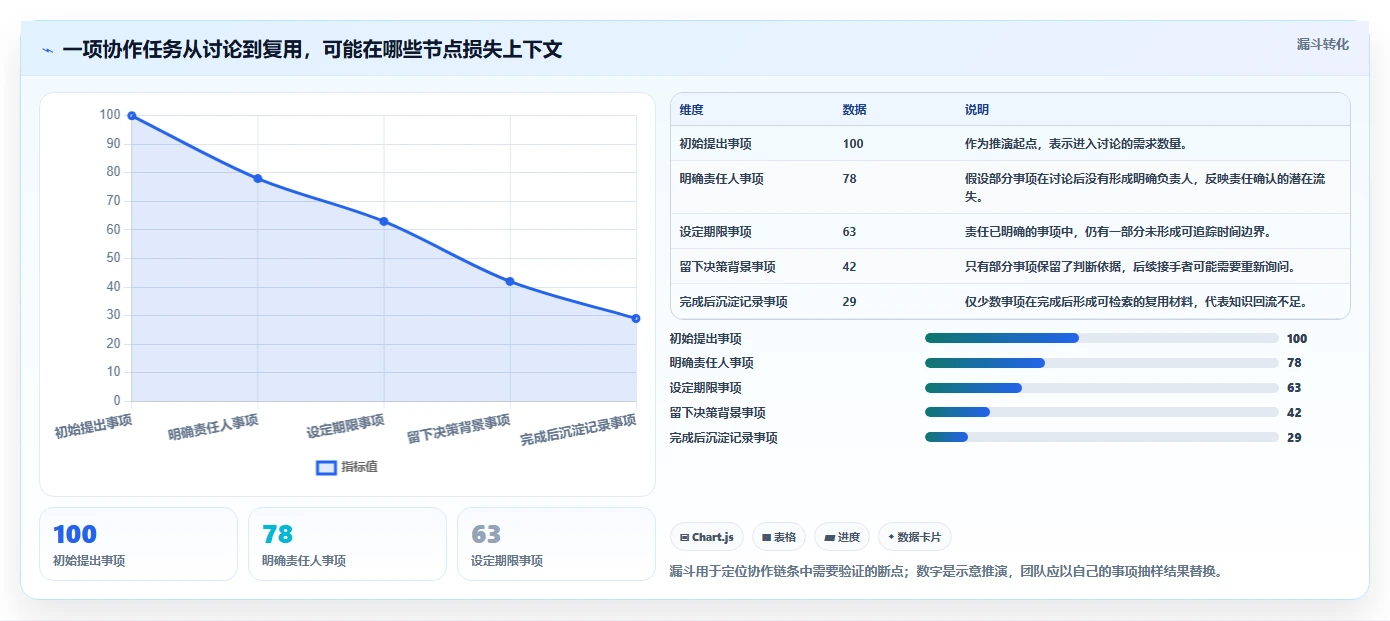Click the footnote text about 漏斗
This screenshot has height=621, width=1390.
(x=946, y=572)
